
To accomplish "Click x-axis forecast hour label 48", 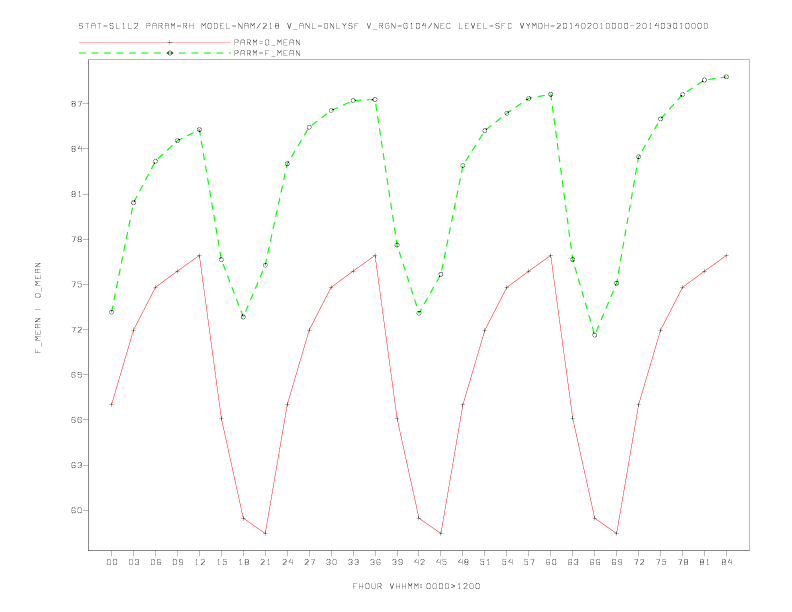I will point(463,562).
